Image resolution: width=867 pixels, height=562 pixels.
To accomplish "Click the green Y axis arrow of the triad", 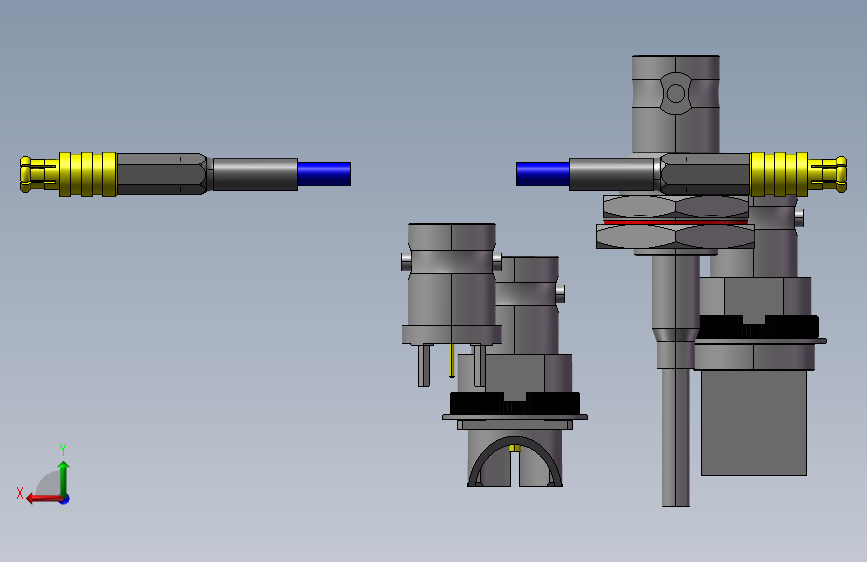I will click(64, 477).
